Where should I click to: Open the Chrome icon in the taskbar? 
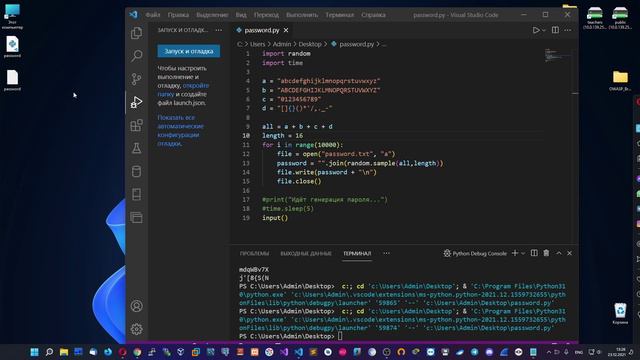pos(137,352)
